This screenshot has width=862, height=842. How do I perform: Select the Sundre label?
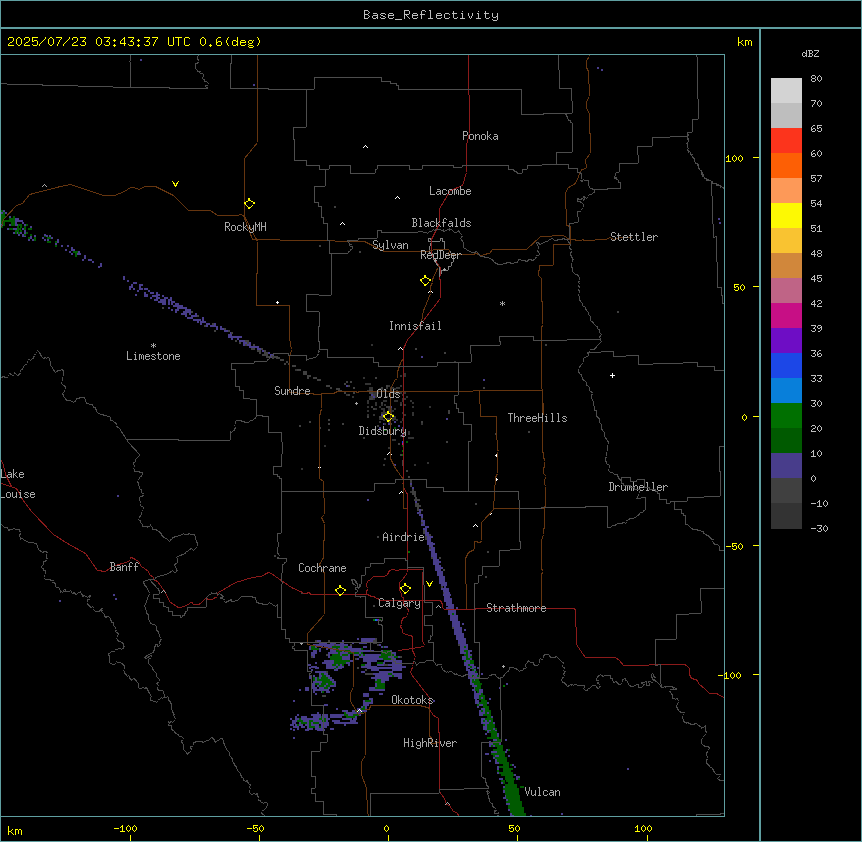[x=292, y=391]
